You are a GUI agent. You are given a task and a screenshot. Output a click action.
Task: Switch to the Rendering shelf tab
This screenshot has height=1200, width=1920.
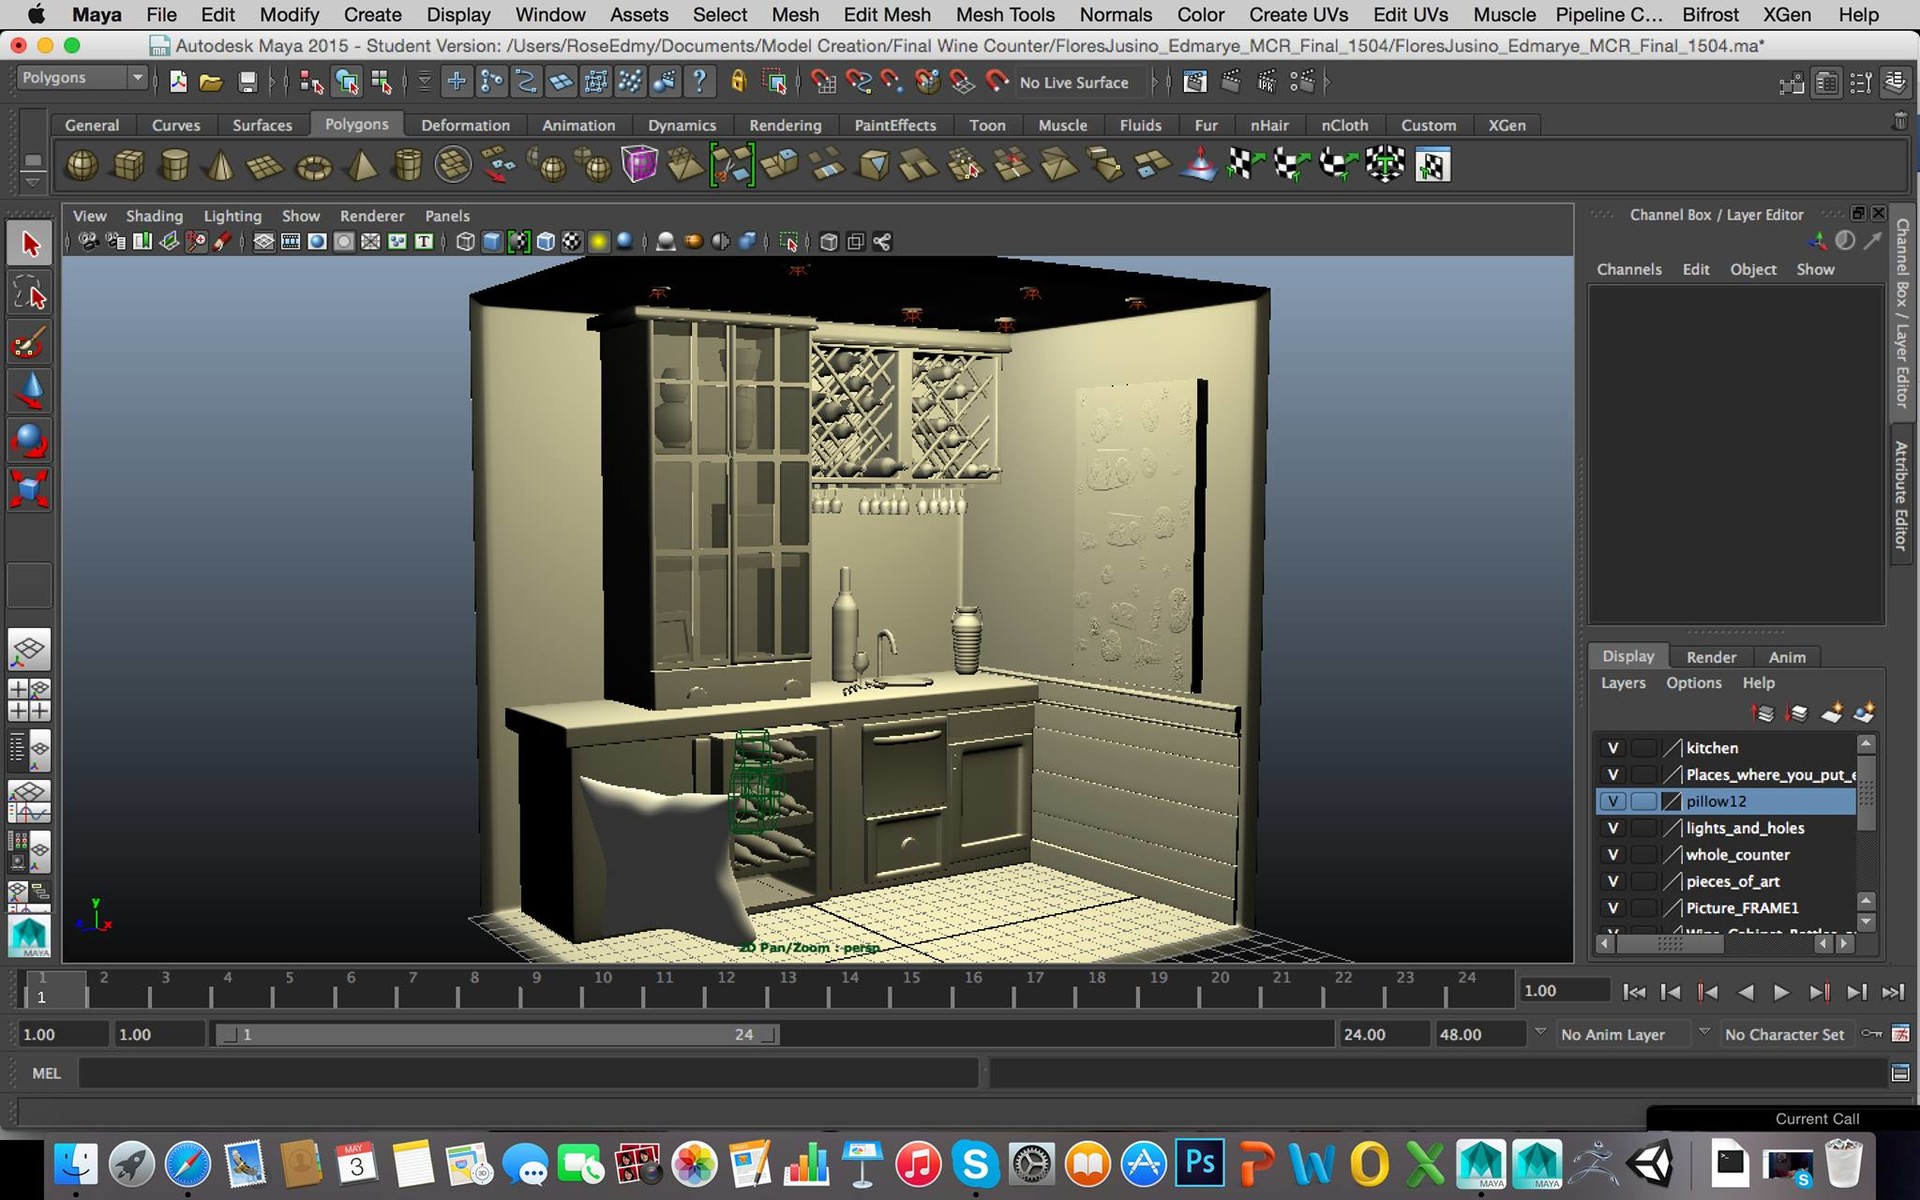pyautogui.click(x=785, y=125)
